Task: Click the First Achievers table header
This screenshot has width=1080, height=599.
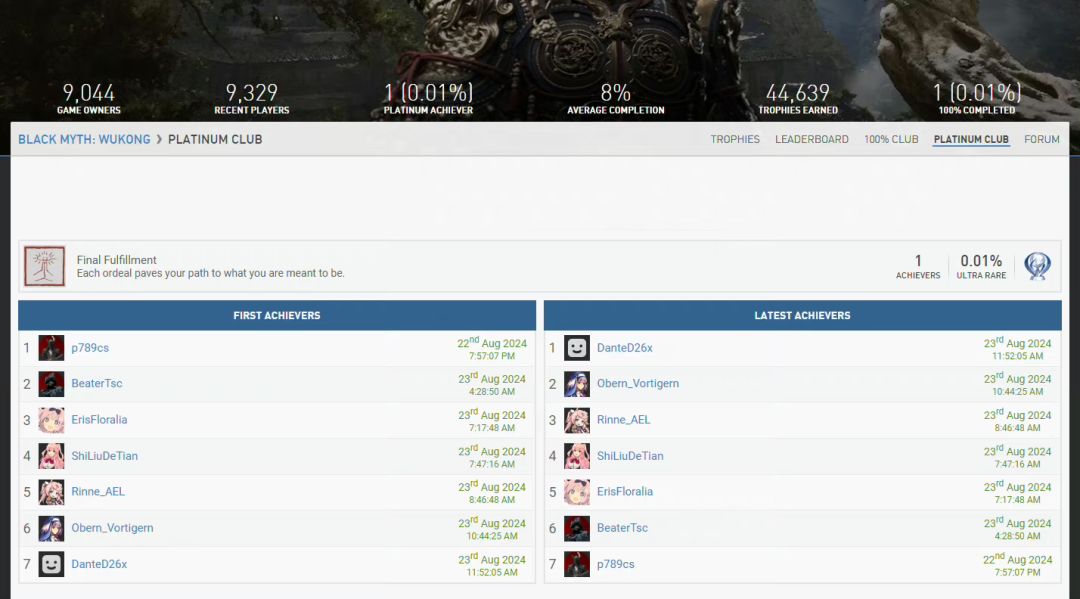Action: [277, 315]
